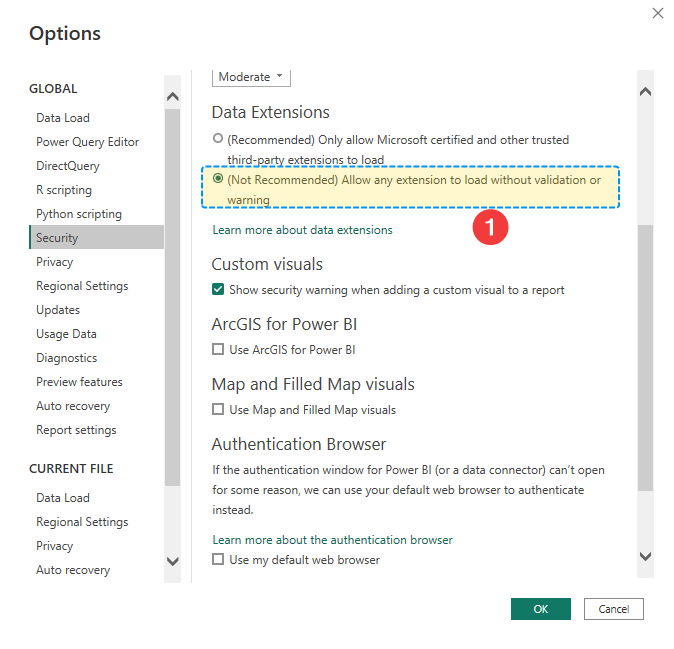Select Python scripting in sidebar
674x649 pixels.
79,214
